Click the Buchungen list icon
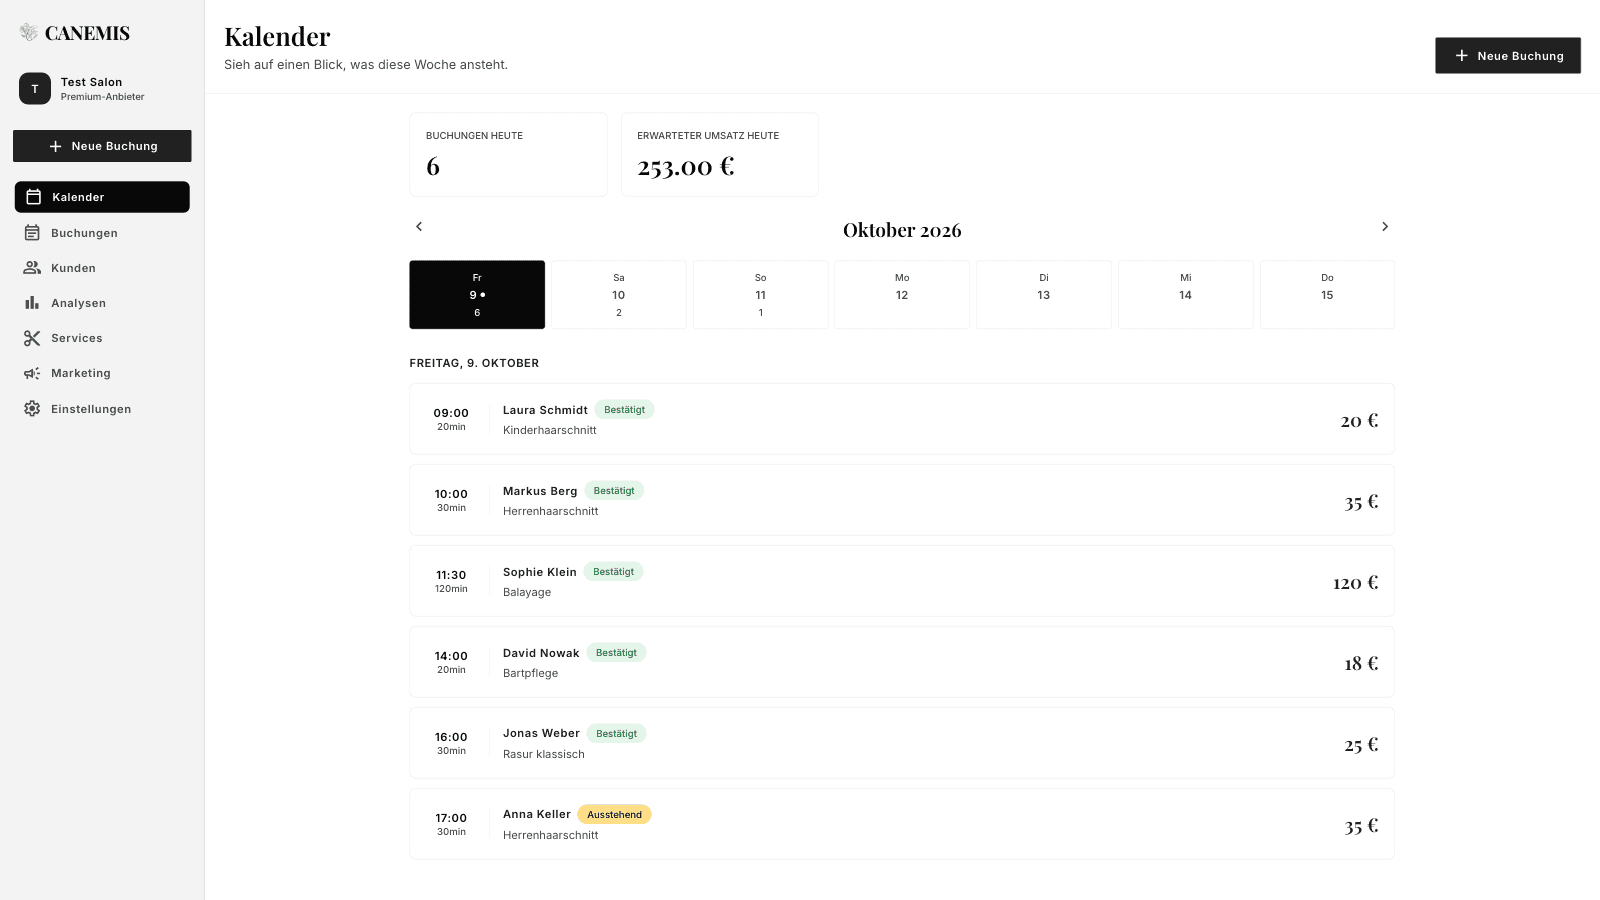This screenshot has width=1600, height=900. pyautogui.click(x=32, y=233)
